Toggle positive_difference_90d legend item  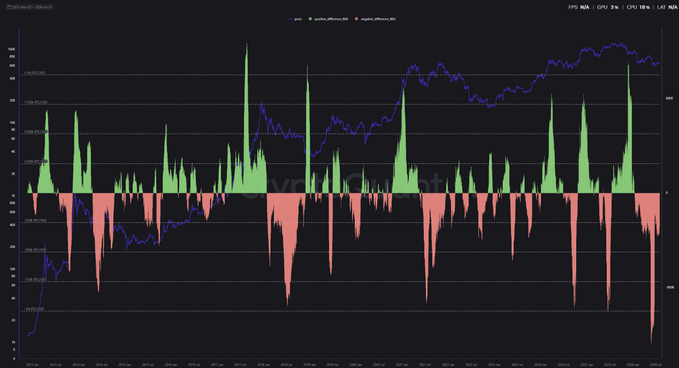pyautogui.click(x=328, y=19)
